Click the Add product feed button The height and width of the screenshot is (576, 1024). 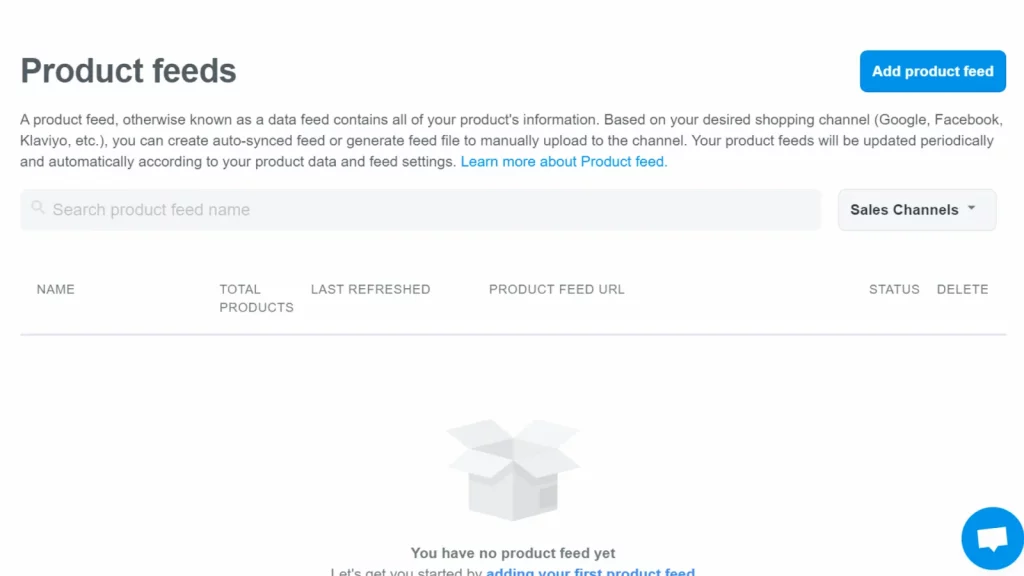[x=932, y=71]
